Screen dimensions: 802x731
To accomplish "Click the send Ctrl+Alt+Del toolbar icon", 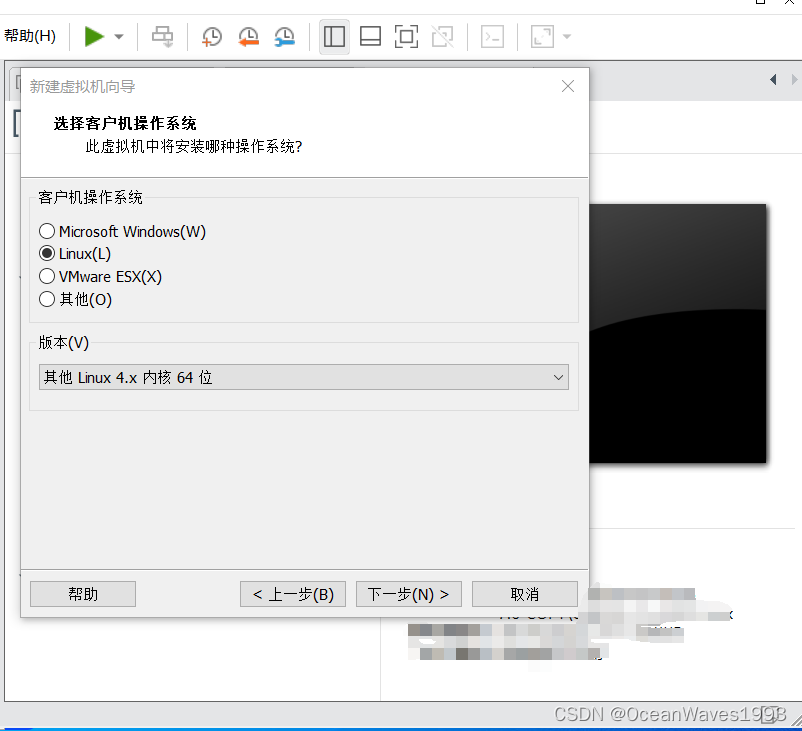I will click(163, 37).
